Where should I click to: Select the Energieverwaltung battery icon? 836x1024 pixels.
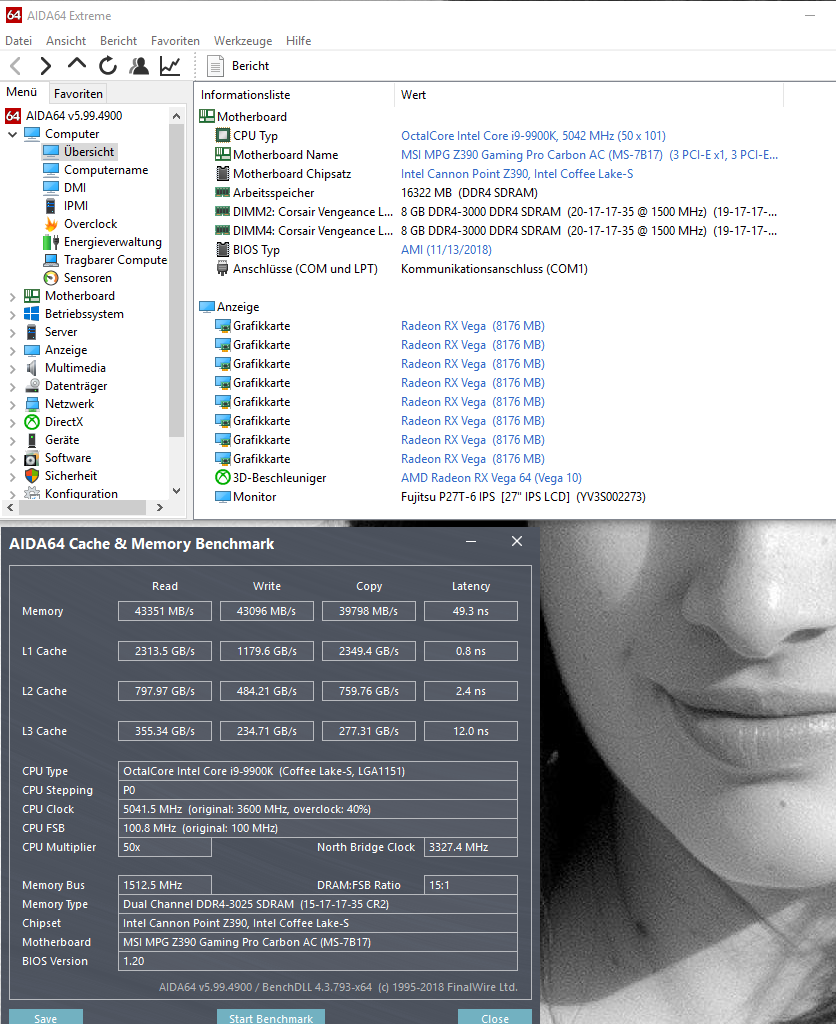point(51,242)
